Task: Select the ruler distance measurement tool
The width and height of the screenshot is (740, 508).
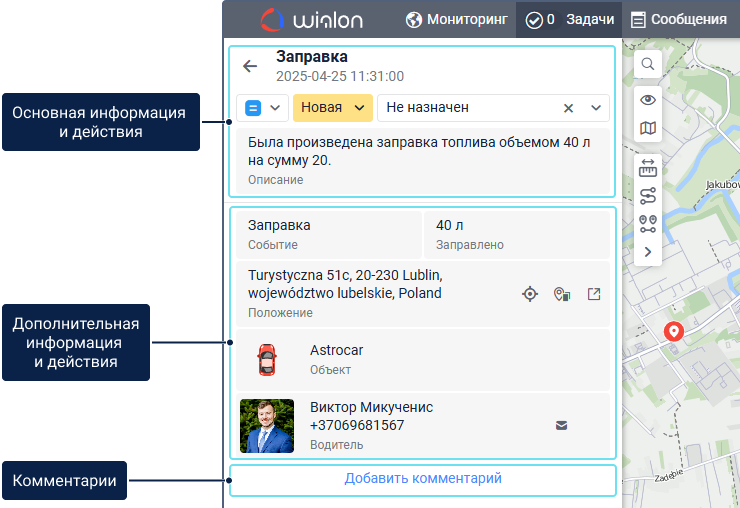Action: point(648,168)
